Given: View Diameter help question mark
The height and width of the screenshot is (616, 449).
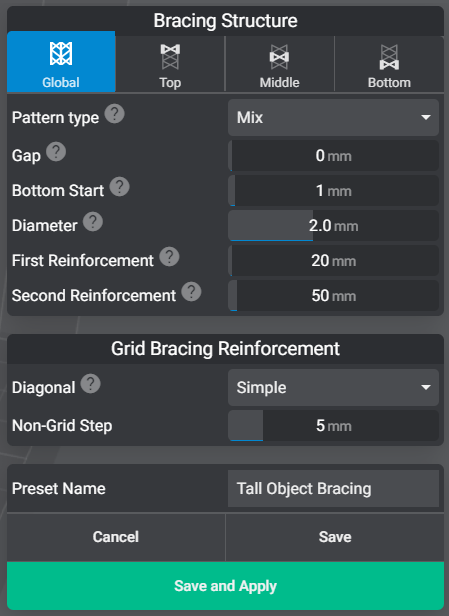Looking at the screenshot, I should click(93, 222).
